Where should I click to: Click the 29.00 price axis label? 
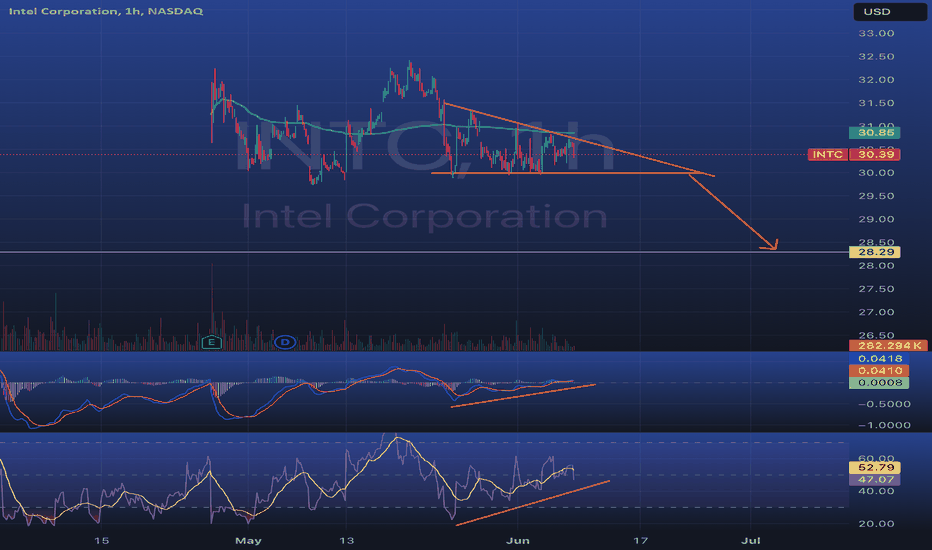coord(876,219)
